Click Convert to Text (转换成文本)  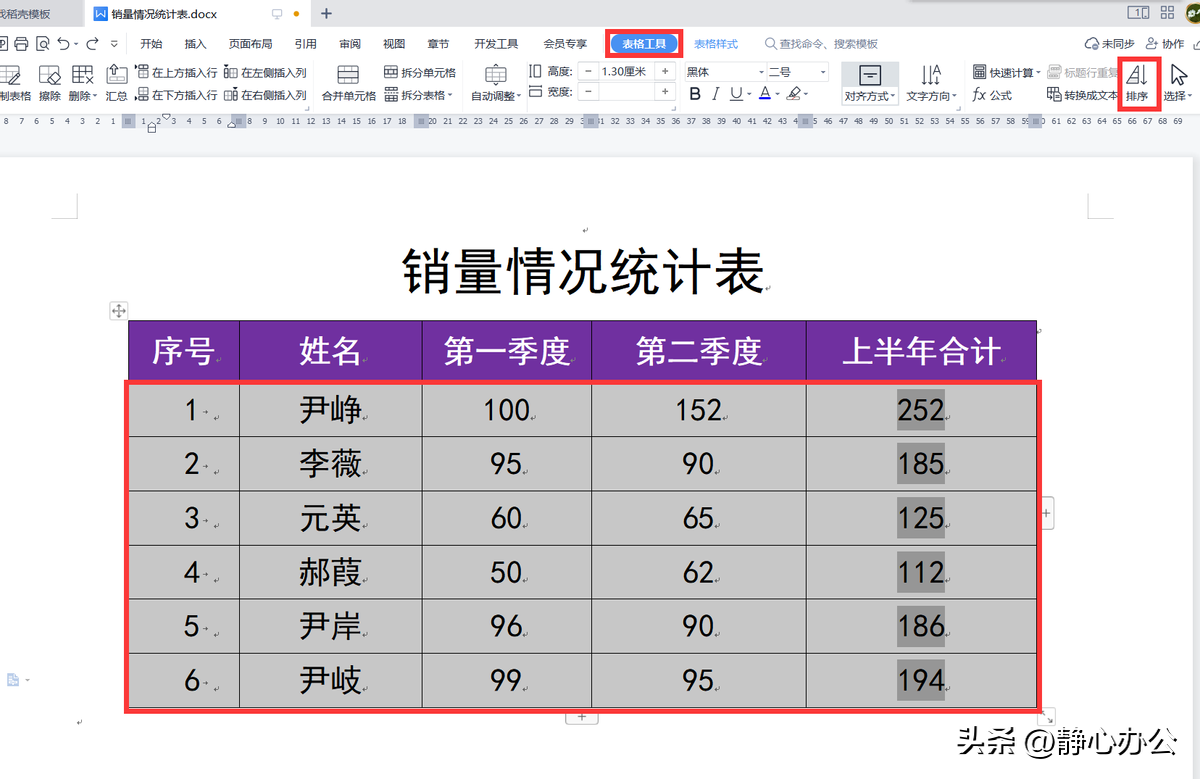(1082, 95)
